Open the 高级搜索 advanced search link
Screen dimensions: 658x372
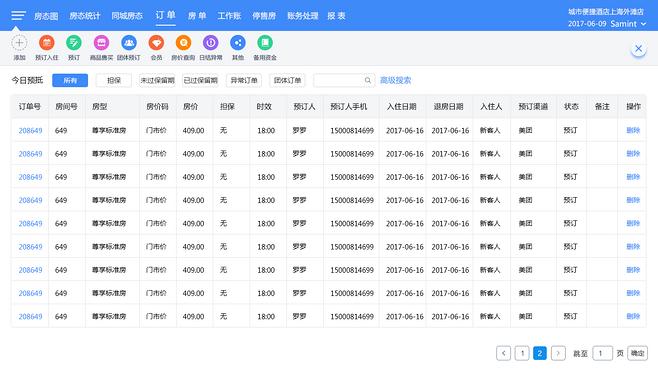tap(395, 80)
